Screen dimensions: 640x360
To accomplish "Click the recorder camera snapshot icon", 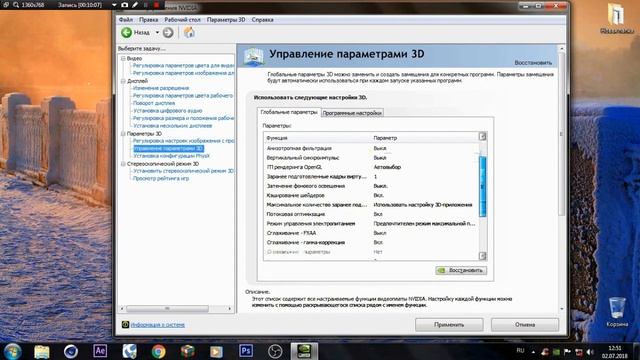I will (124, 5).
